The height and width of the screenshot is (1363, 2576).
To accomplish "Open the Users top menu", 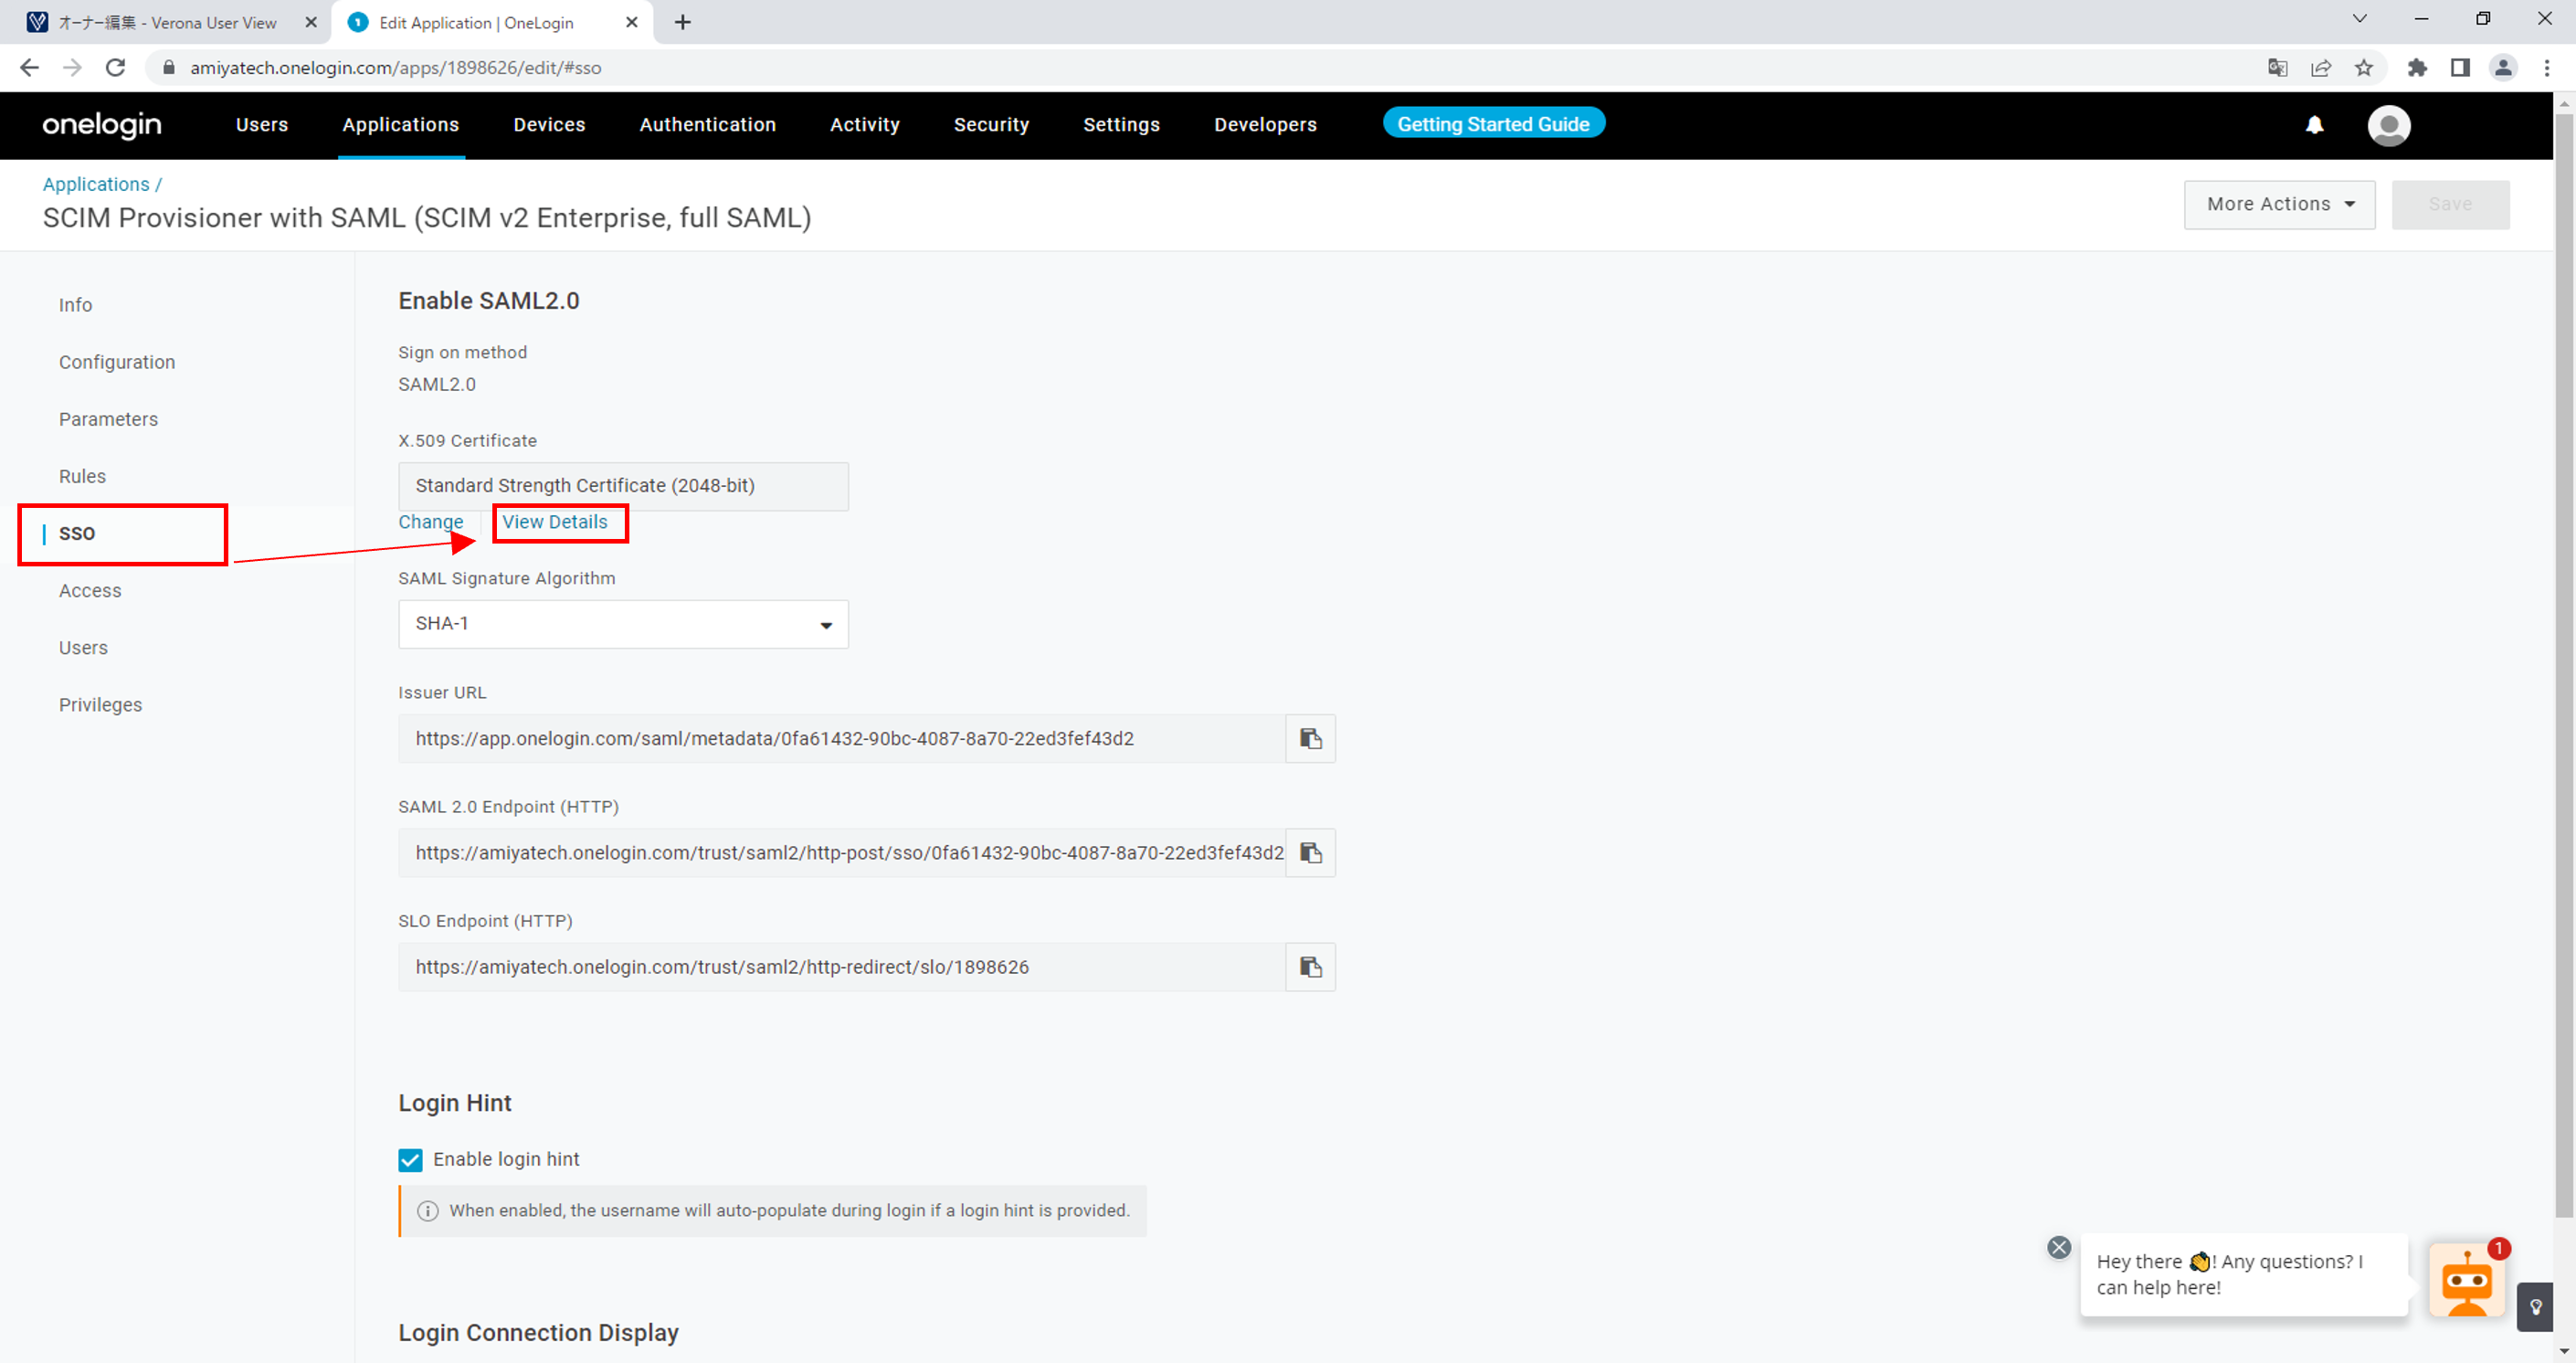I will 262,125.
